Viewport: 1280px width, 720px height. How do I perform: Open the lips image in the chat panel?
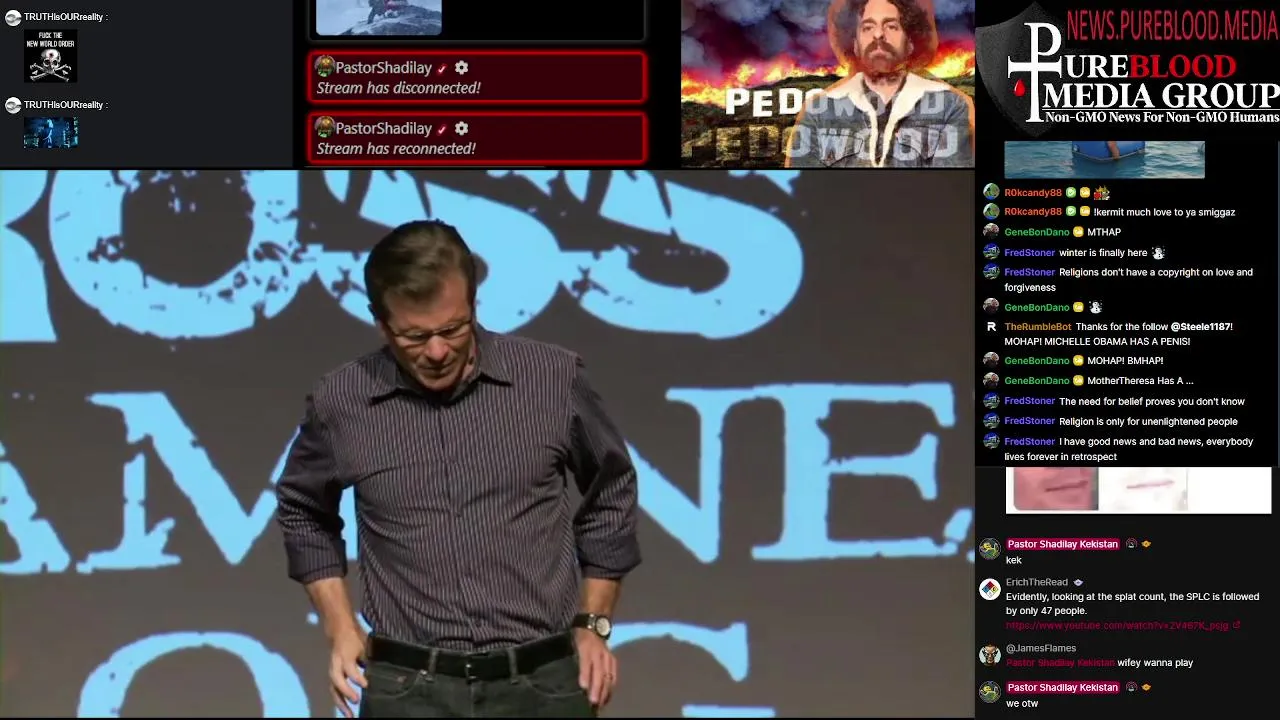point(1138,490)
